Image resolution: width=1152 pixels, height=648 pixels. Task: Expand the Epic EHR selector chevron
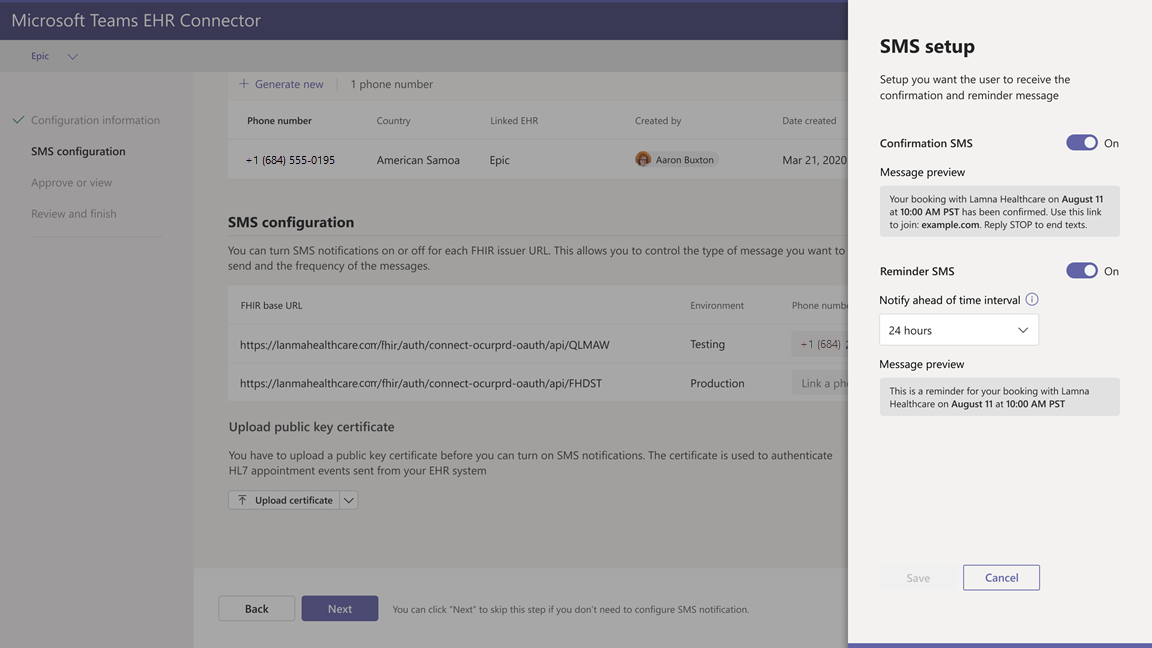pos(72,57)
